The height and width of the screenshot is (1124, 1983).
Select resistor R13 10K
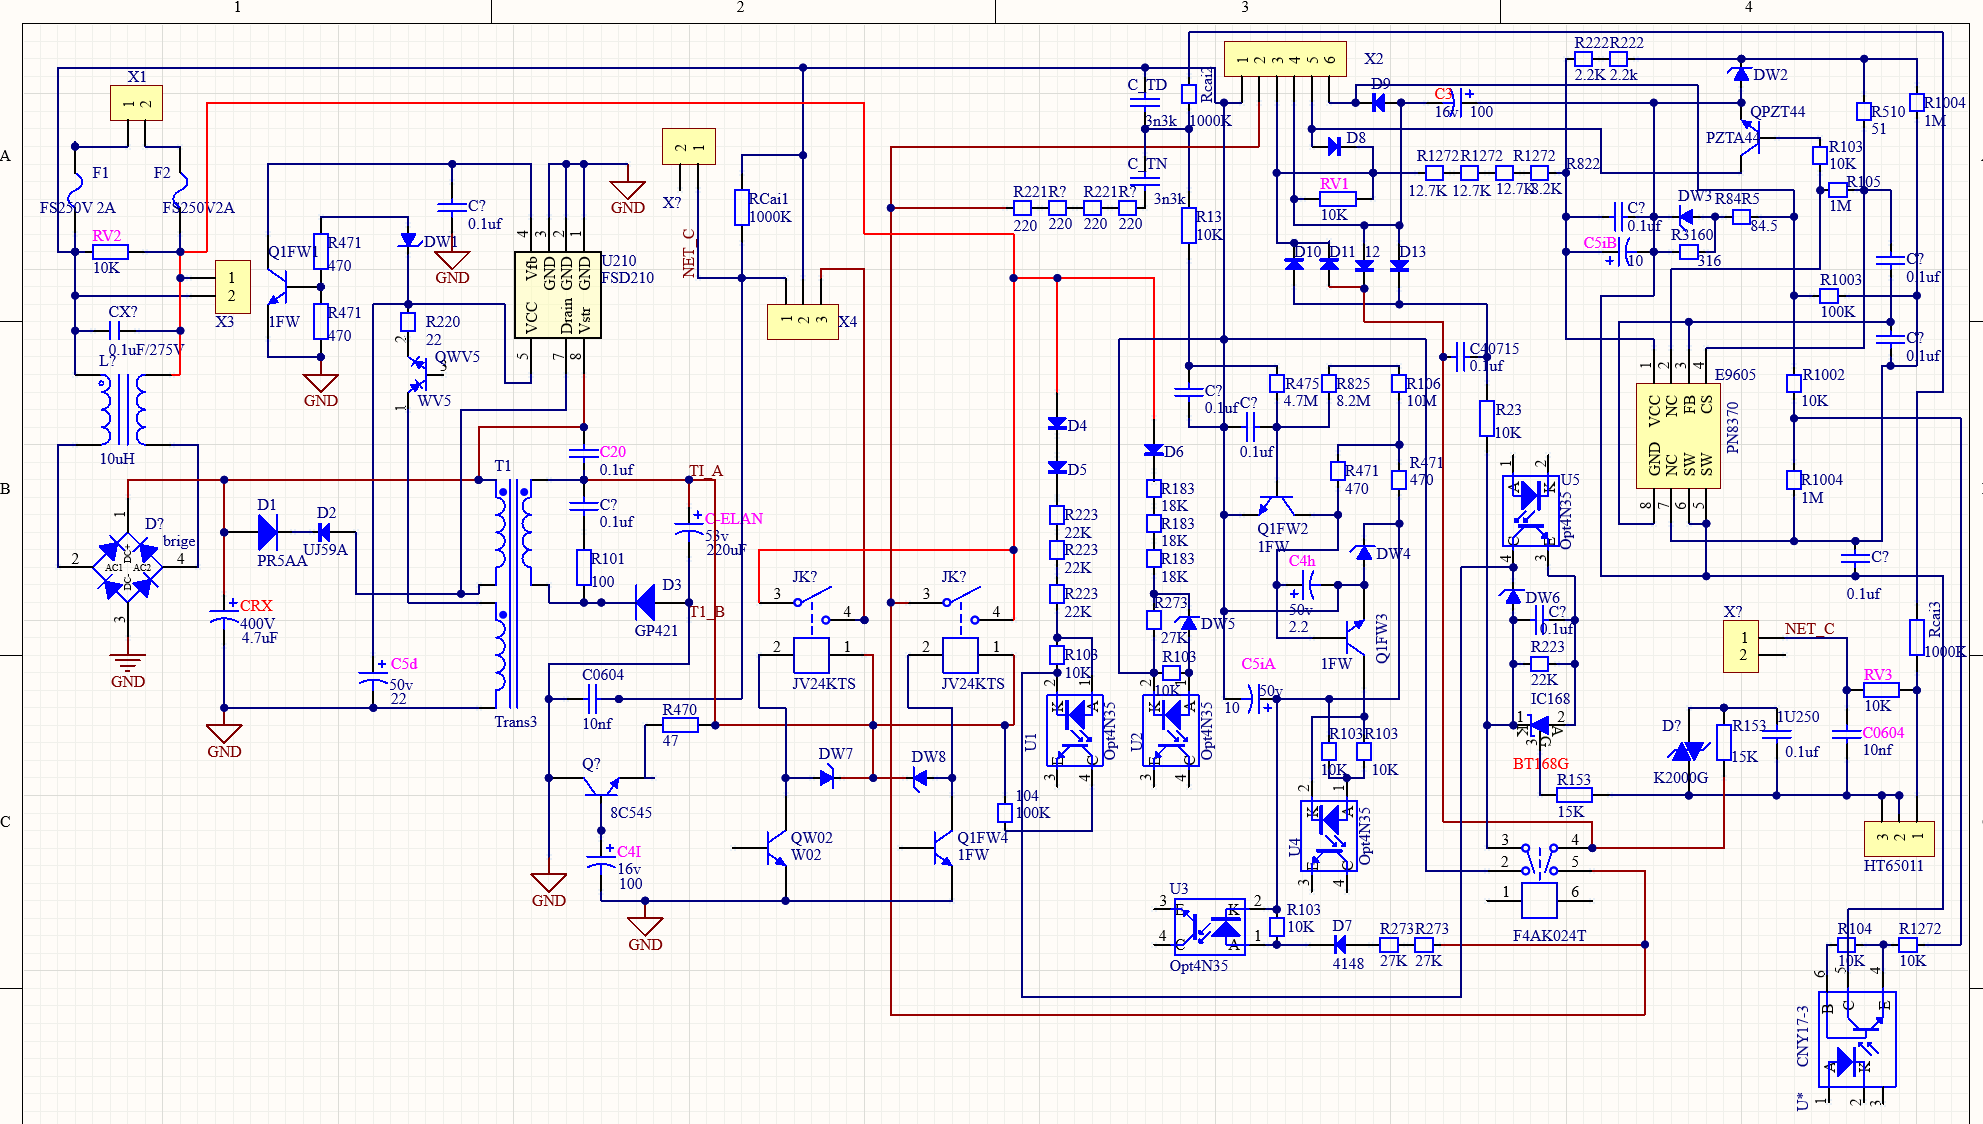(x=1189, y=225)
